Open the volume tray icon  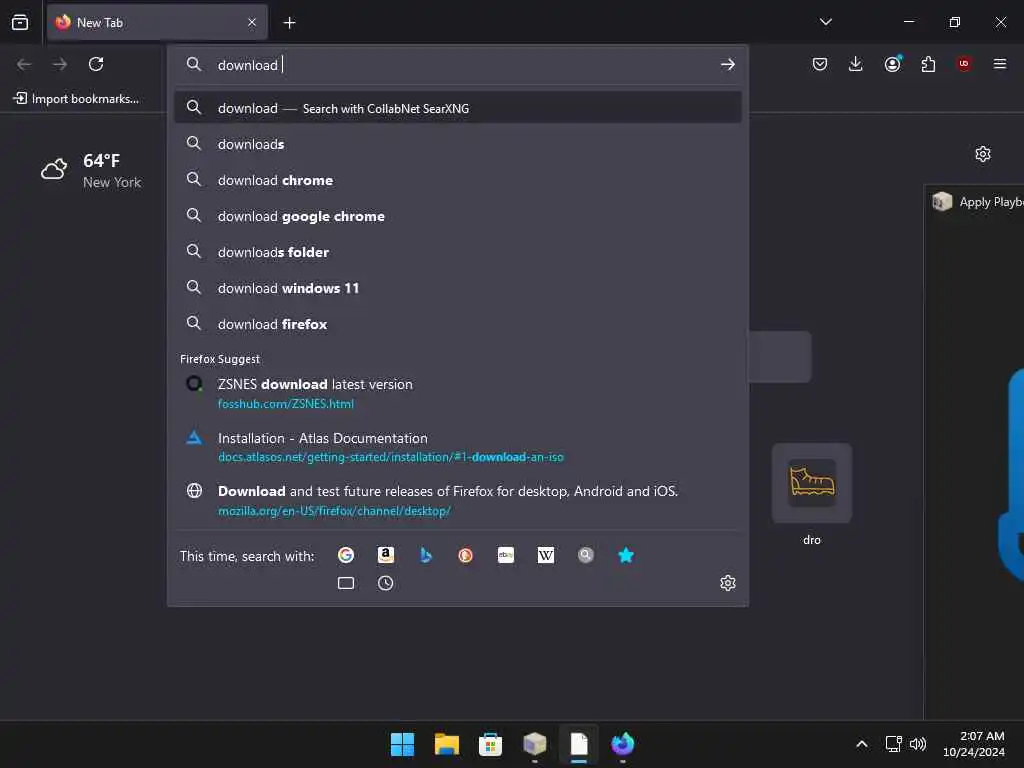point(918,744)
